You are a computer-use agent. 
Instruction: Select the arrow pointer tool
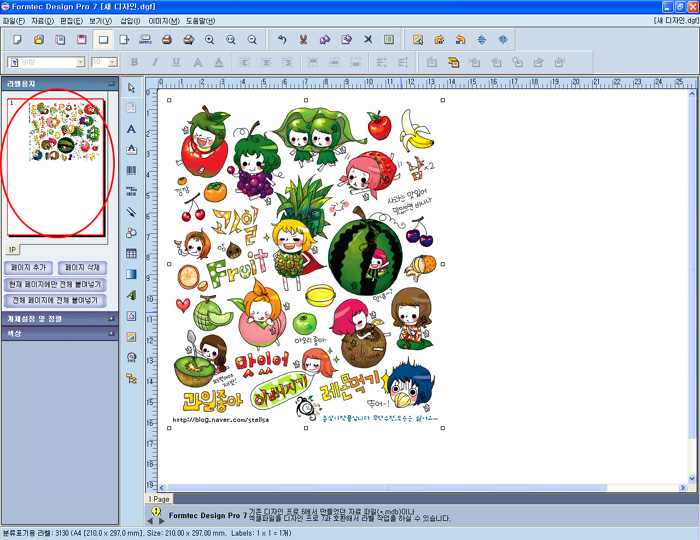coord(131,87)
